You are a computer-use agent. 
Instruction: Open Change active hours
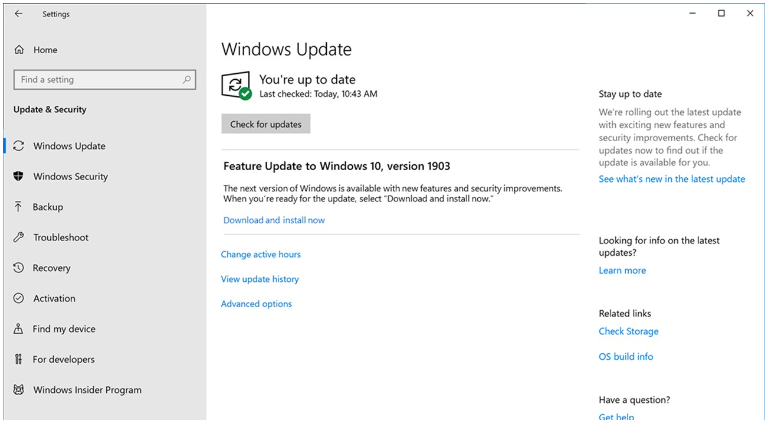[260, 255]
